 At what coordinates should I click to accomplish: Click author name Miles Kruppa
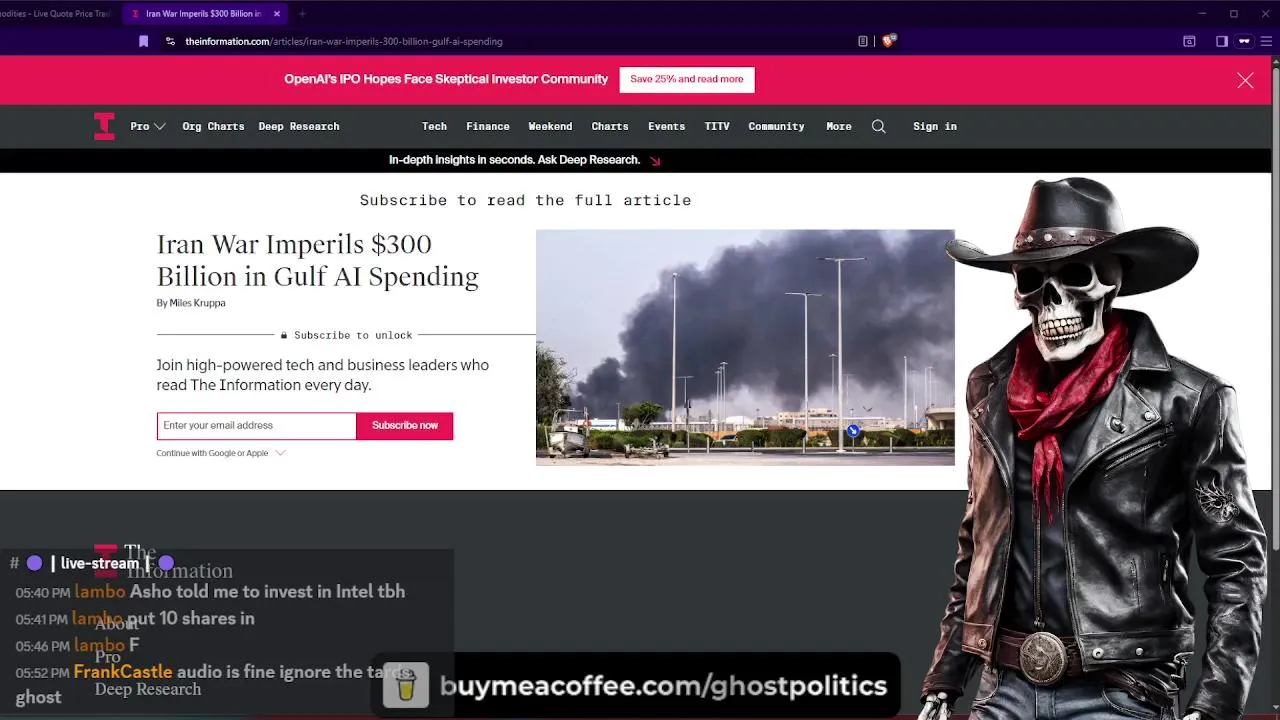point(197,303)
